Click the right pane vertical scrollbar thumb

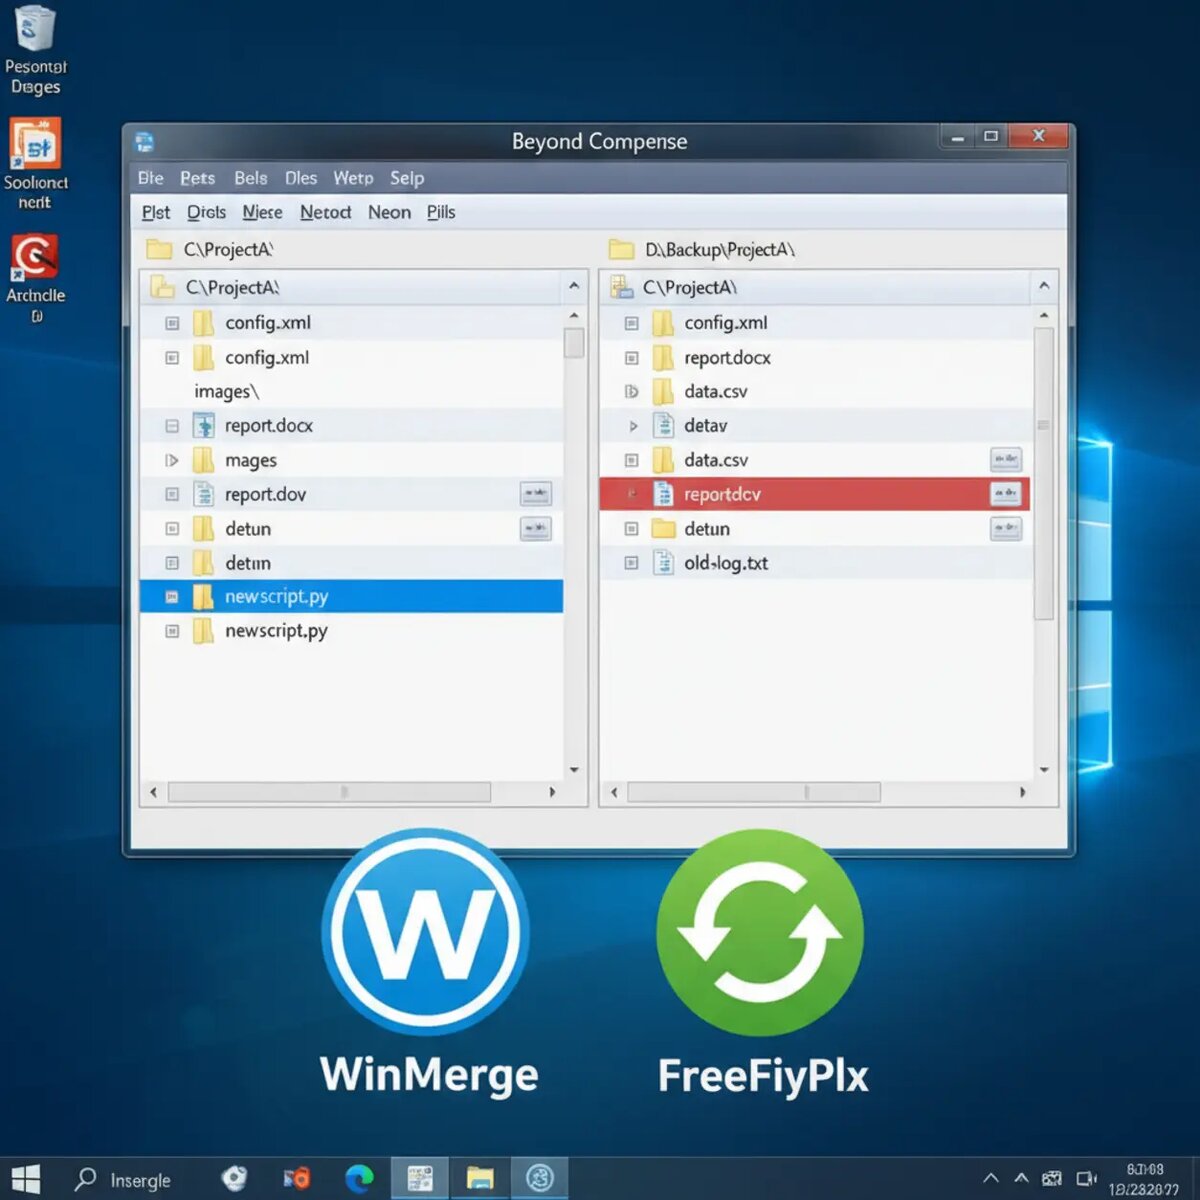1043,473
